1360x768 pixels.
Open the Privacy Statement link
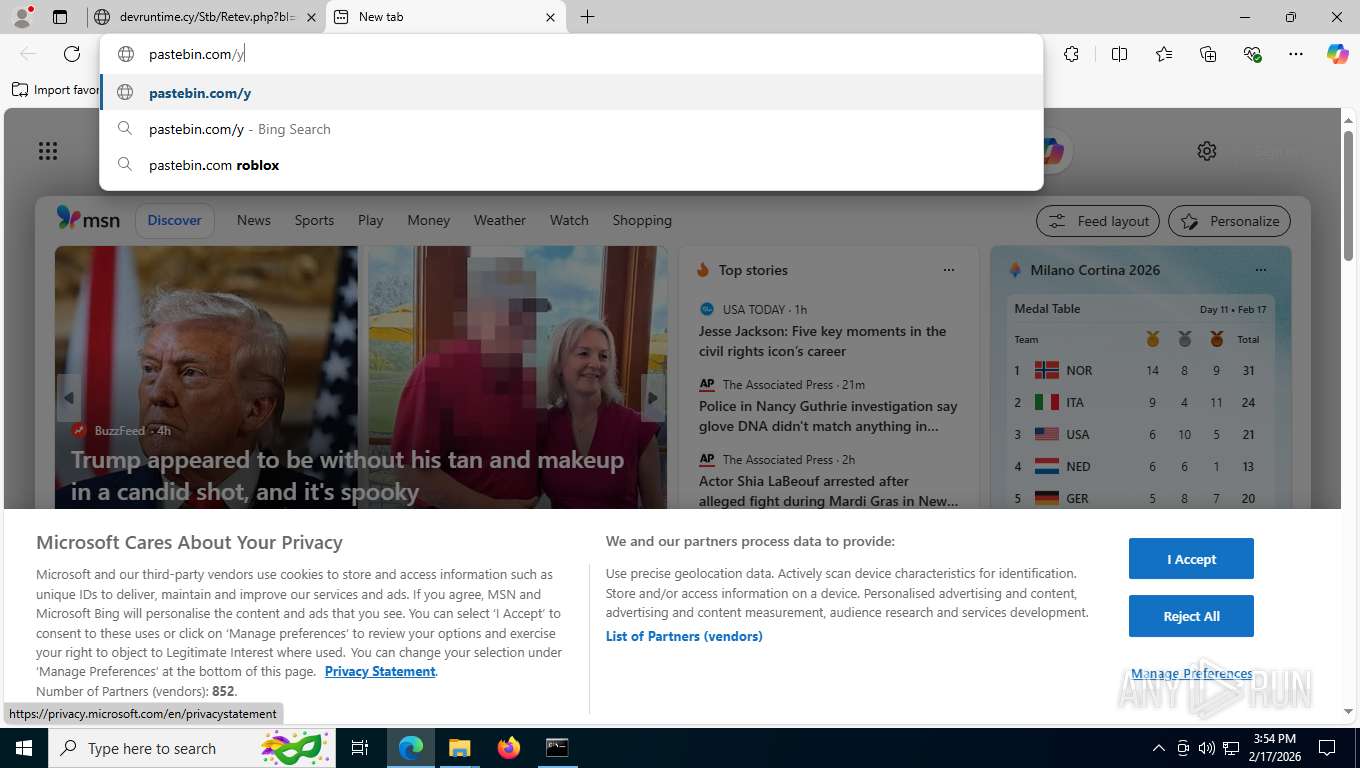(380, 671)
